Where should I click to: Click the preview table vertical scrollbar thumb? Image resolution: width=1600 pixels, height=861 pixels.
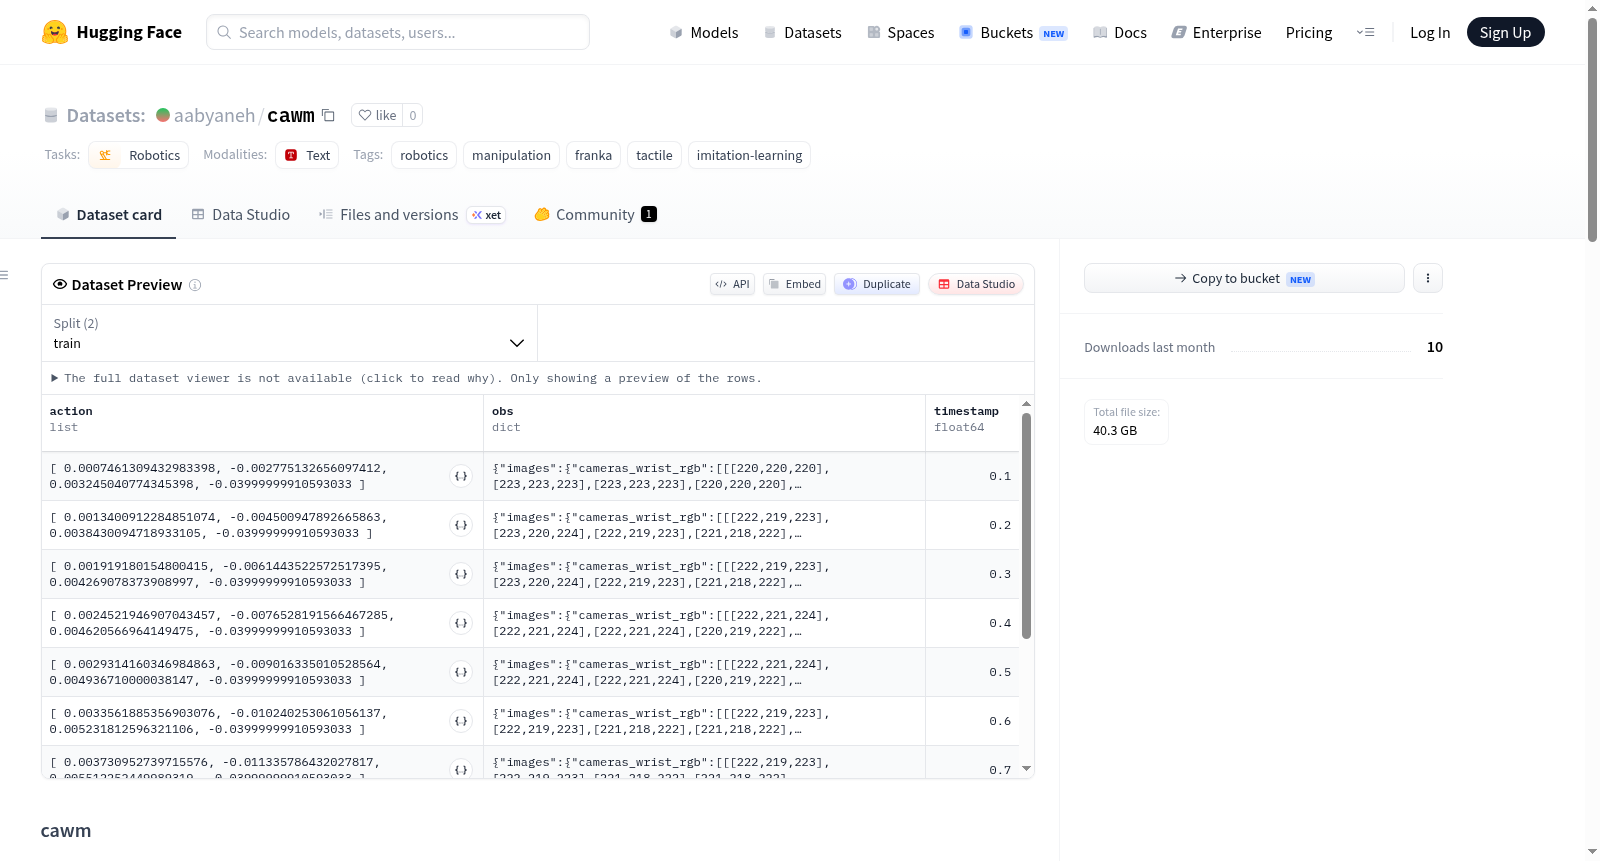pyautogui.click(x=1026, y=525)
